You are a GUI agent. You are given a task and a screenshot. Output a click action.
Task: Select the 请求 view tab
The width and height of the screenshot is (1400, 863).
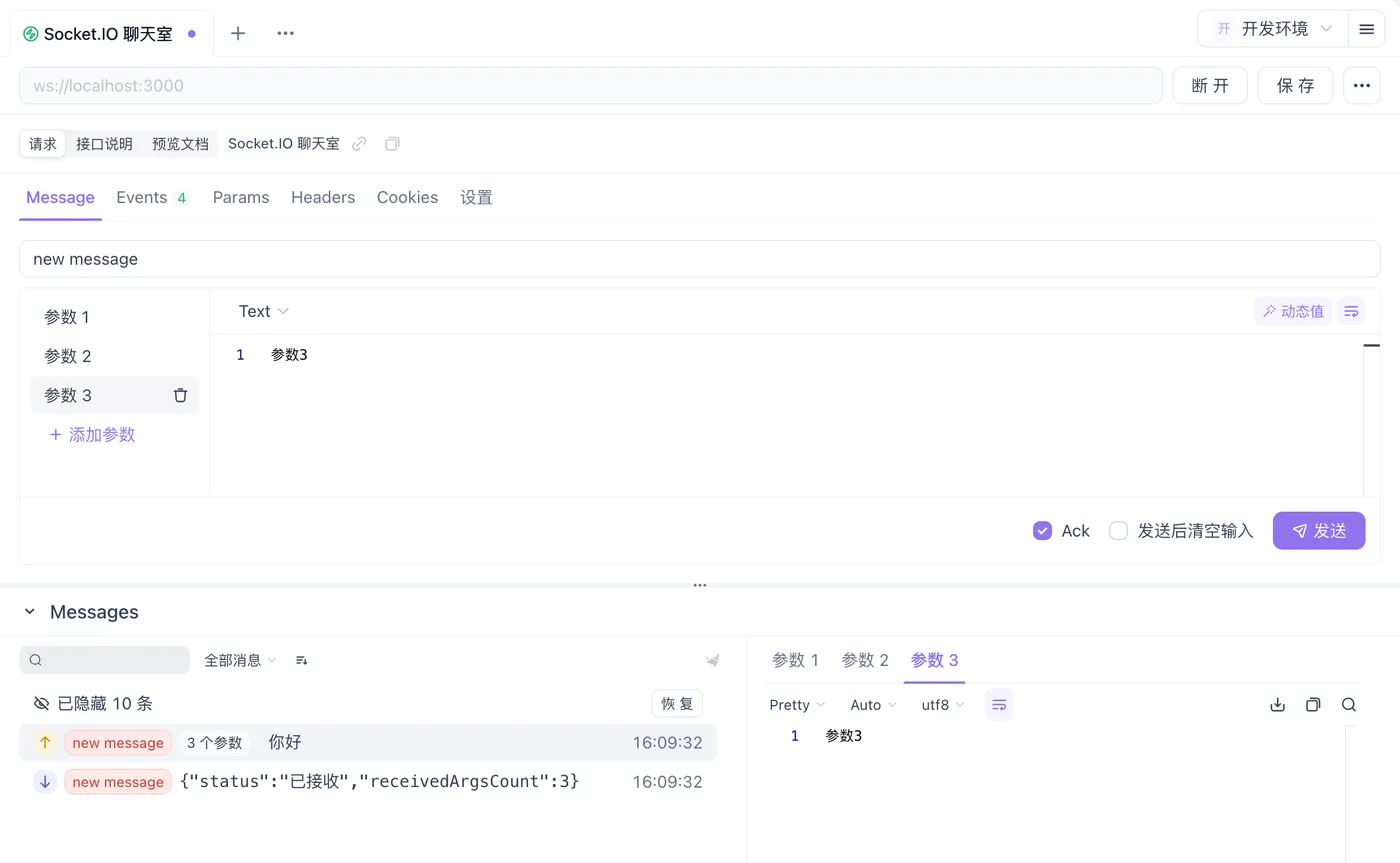[43, 144]
